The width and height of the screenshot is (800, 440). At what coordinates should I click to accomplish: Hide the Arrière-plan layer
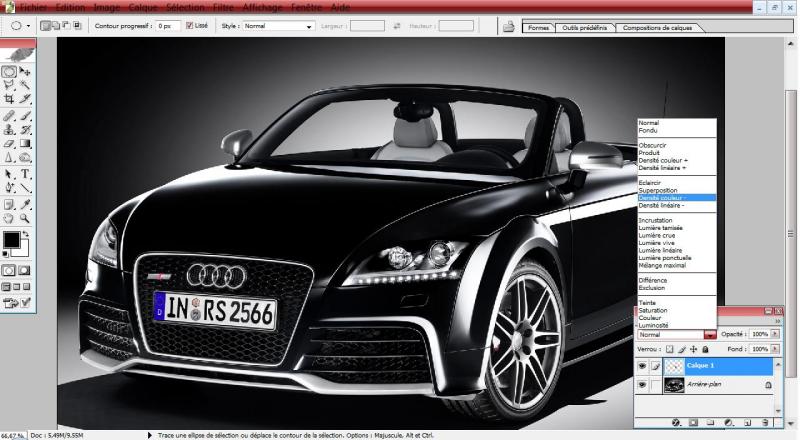(642, 385)
